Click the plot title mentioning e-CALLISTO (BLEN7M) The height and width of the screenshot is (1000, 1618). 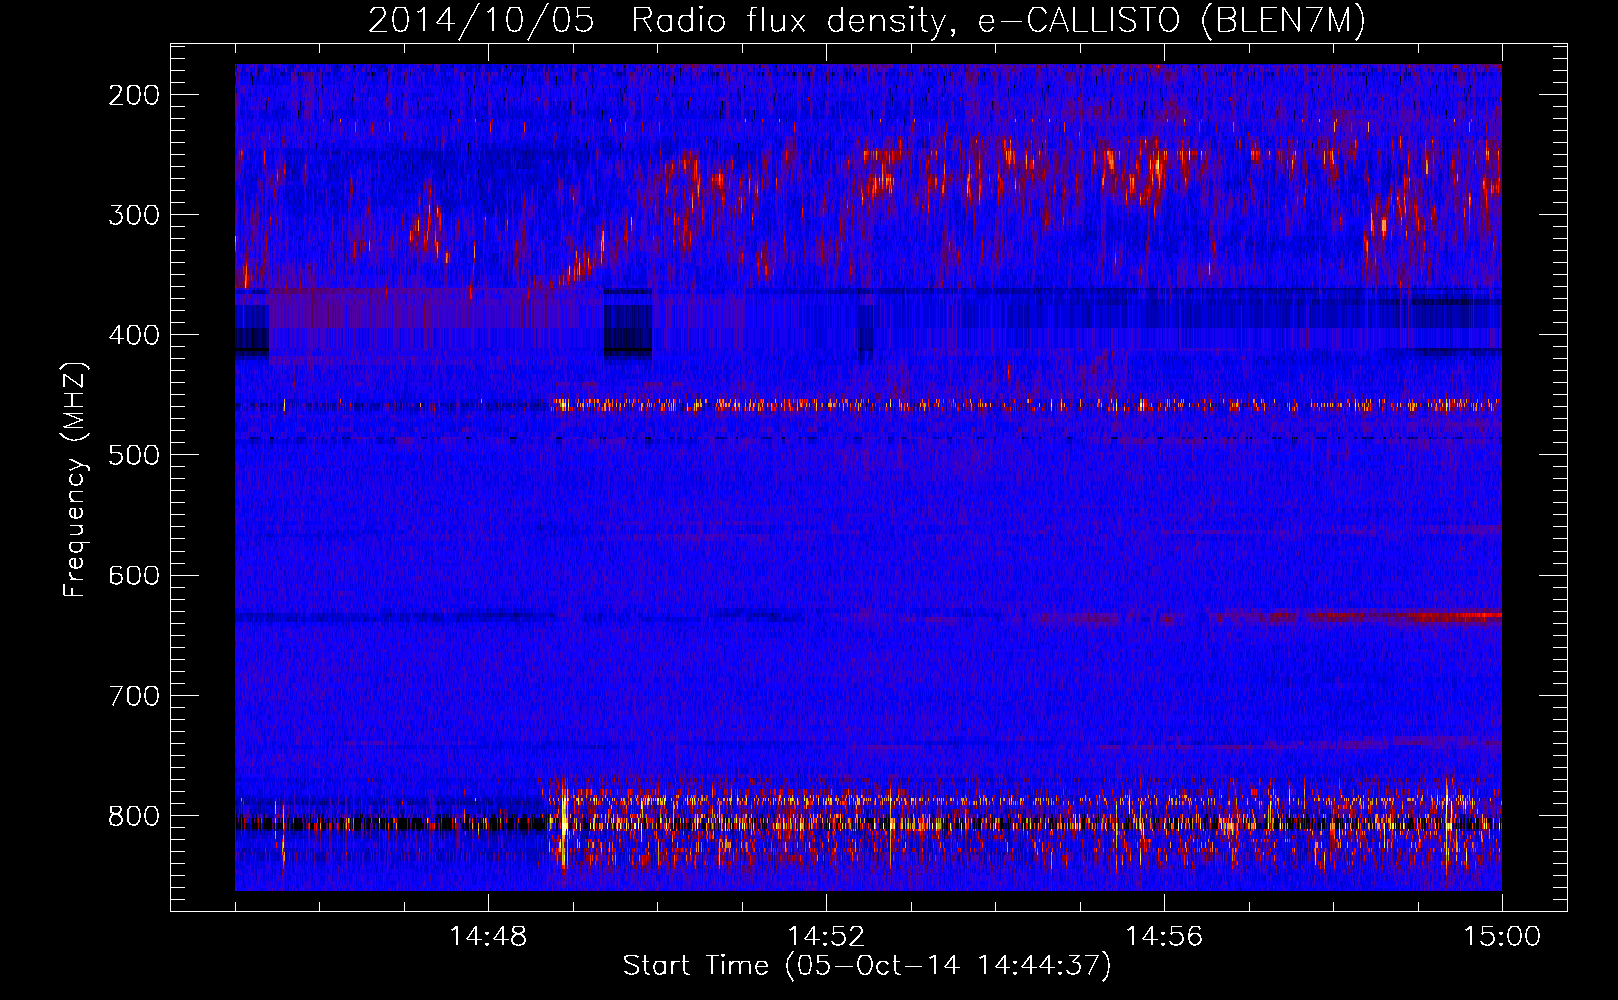point(867,21)
